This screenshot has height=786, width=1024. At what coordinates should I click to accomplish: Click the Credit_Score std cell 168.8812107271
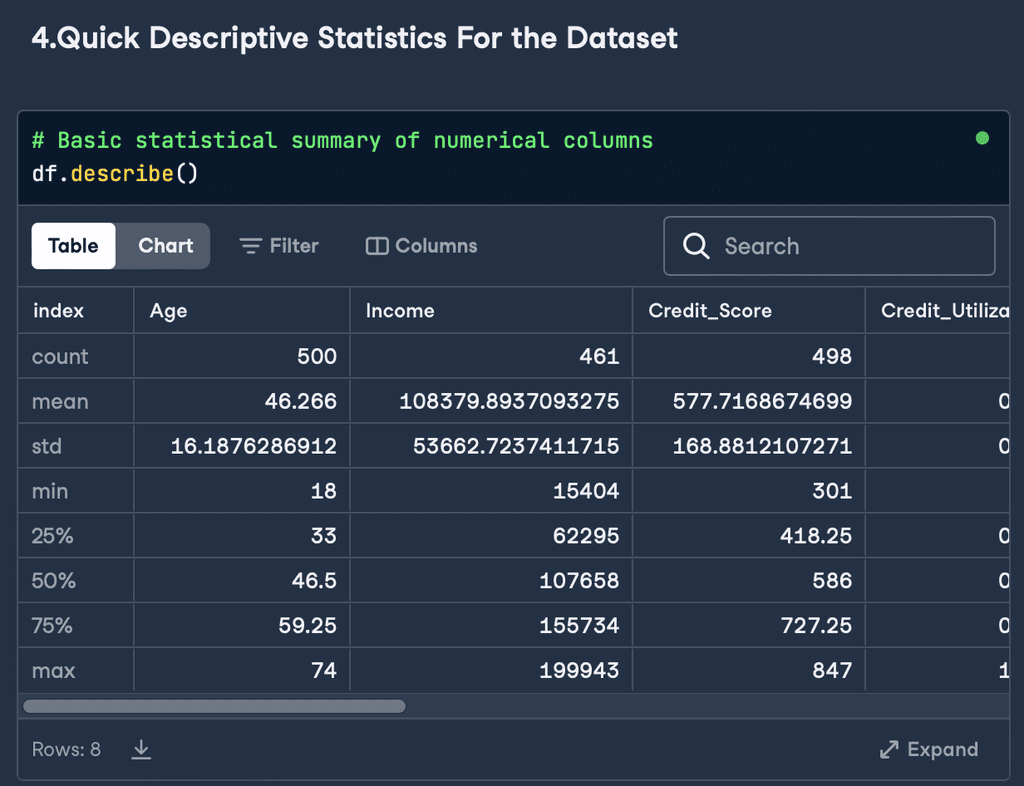point(748,447)
